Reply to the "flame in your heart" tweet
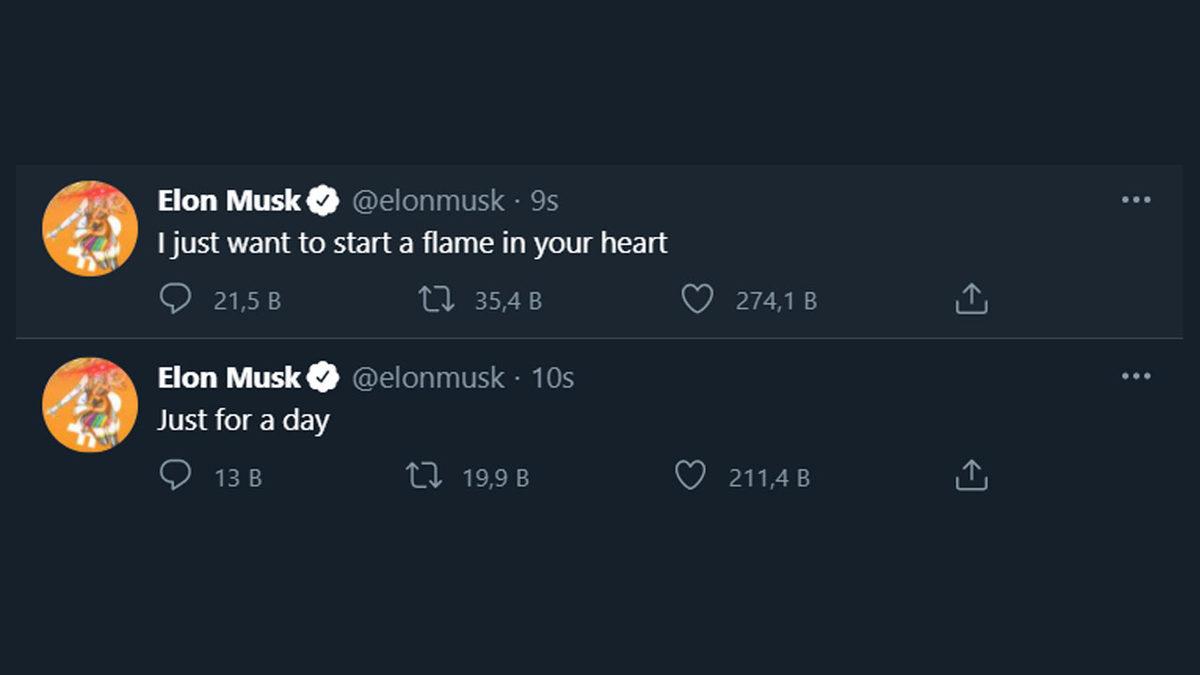This screenshot has height=675, width=1200. [x=176, y=299]
